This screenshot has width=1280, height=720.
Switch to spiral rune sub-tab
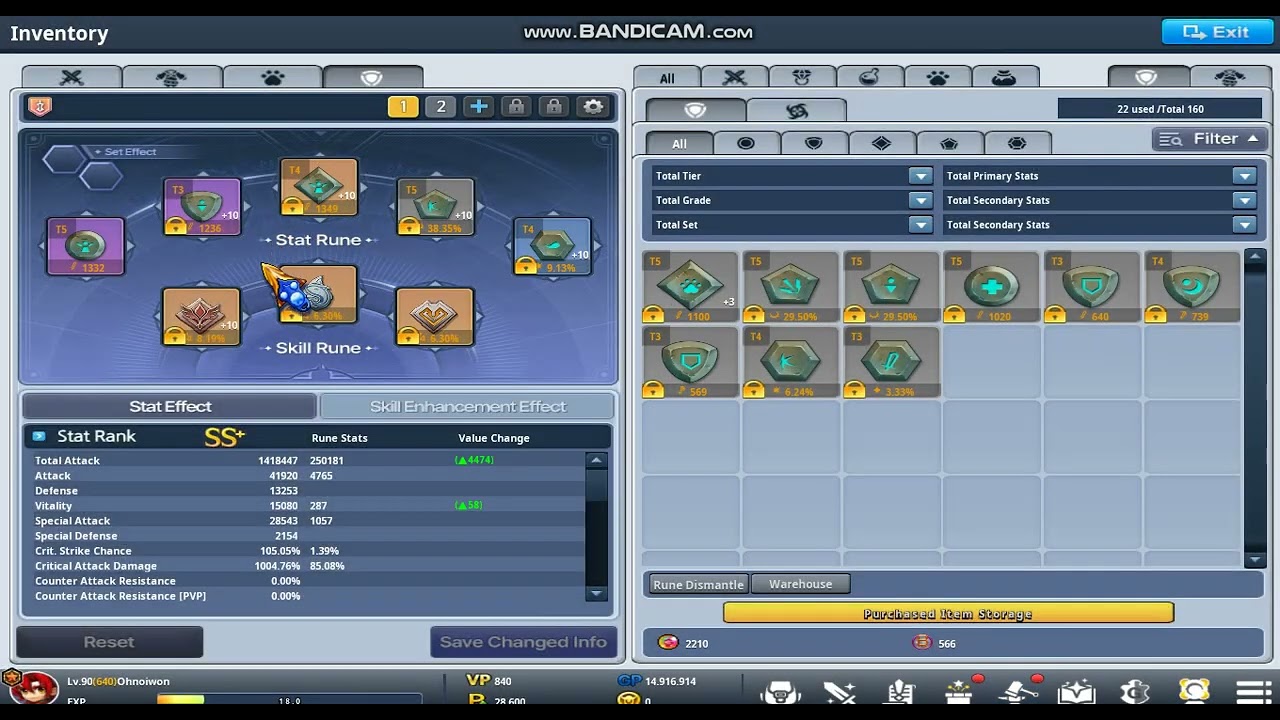(797, 110)
